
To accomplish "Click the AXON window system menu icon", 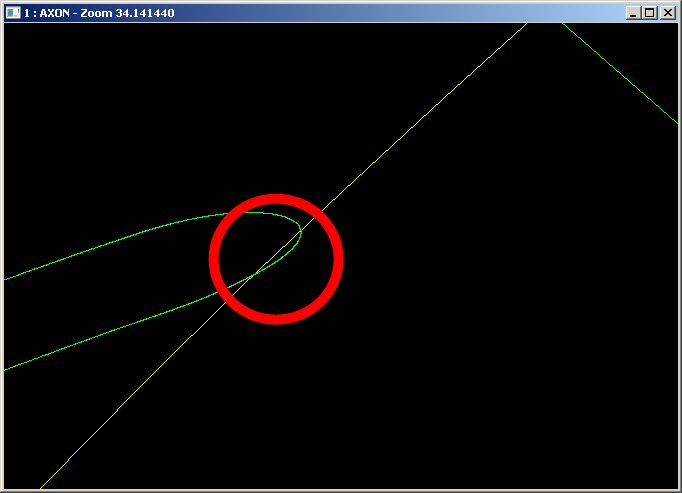I will coord(12,12).
